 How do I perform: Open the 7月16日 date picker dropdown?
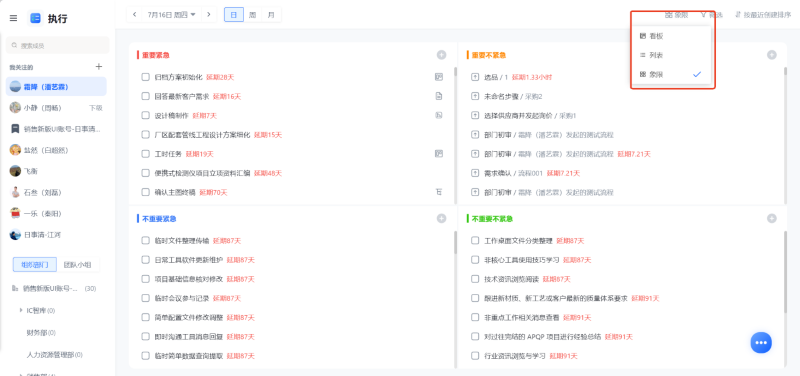(x=172, y=15)
